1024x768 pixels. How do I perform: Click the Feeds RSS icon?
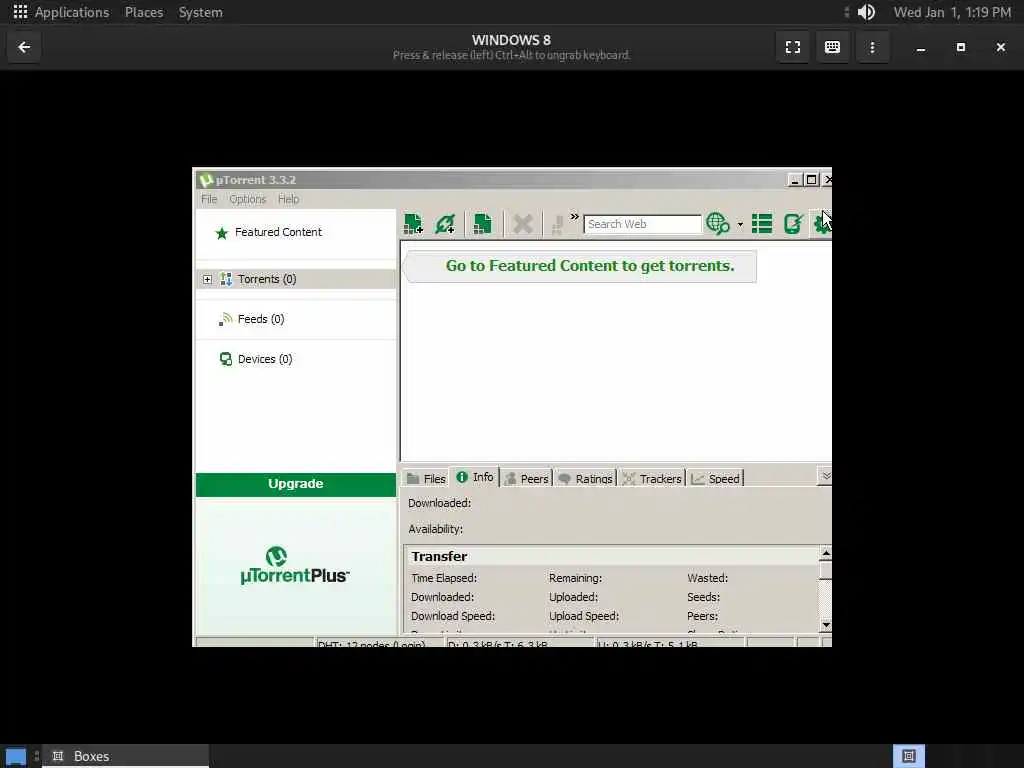click(225, 319)
